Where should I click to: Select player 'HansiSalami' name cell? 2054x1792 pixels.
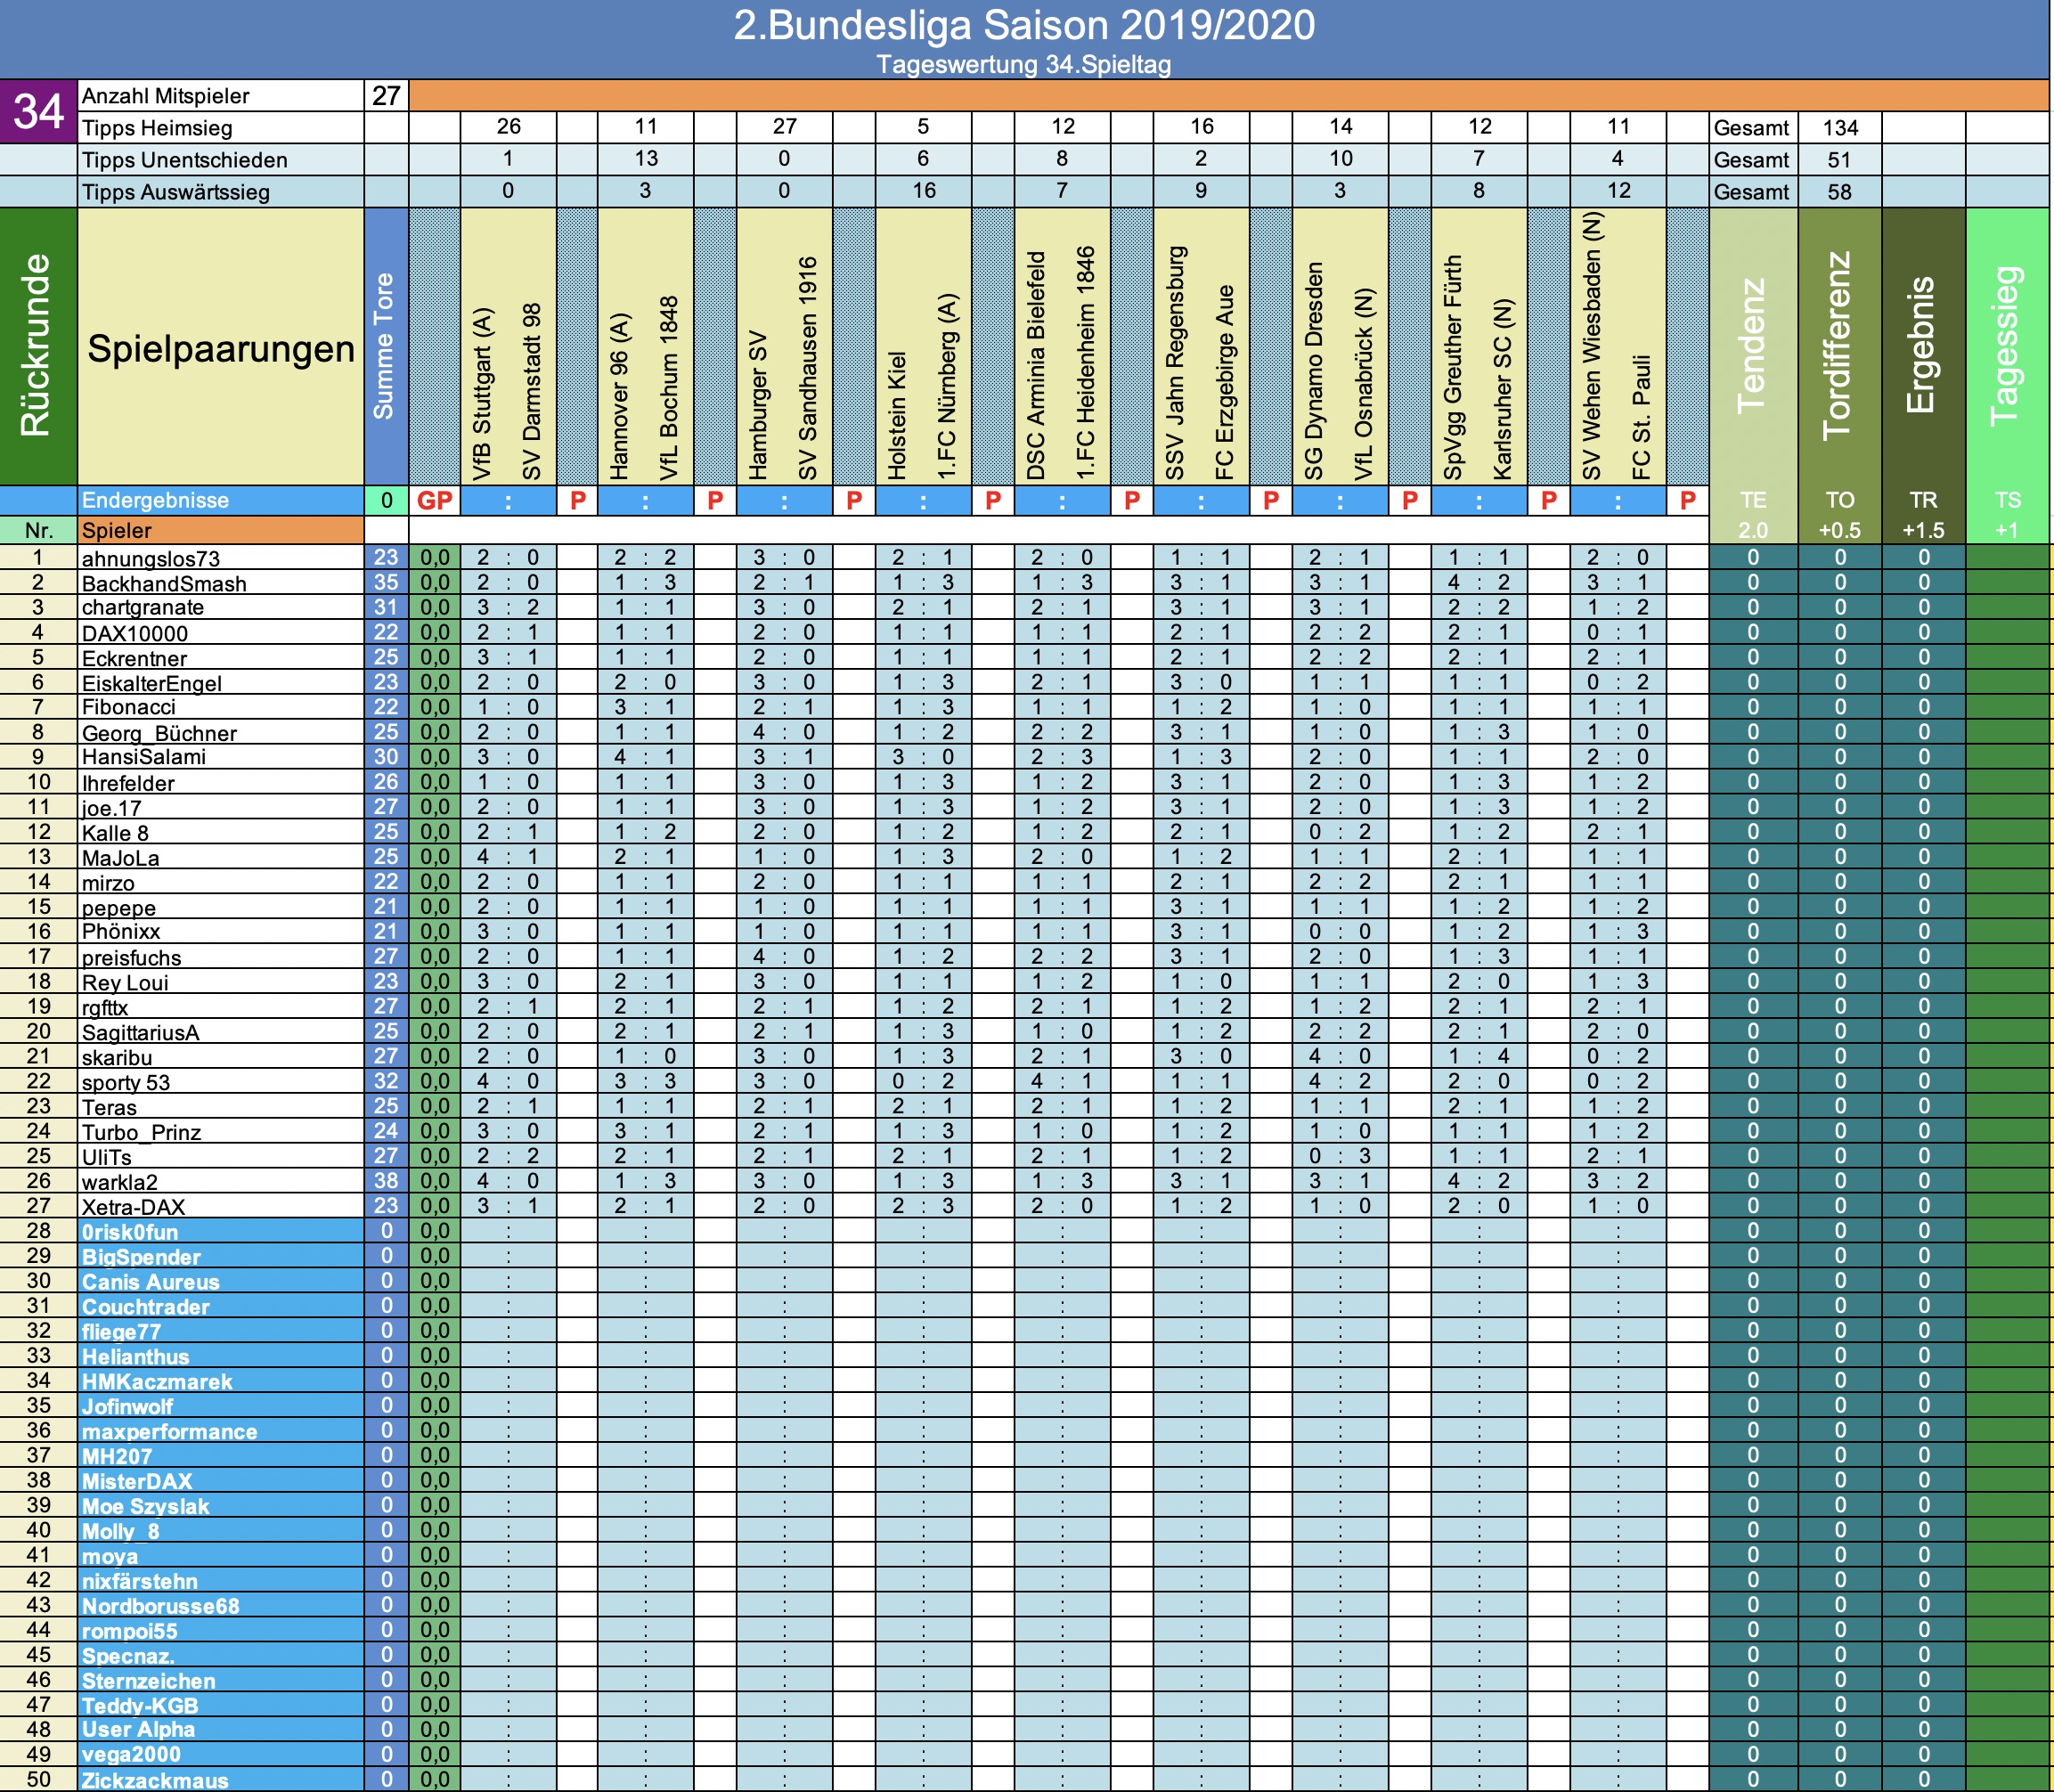point(221,757)
